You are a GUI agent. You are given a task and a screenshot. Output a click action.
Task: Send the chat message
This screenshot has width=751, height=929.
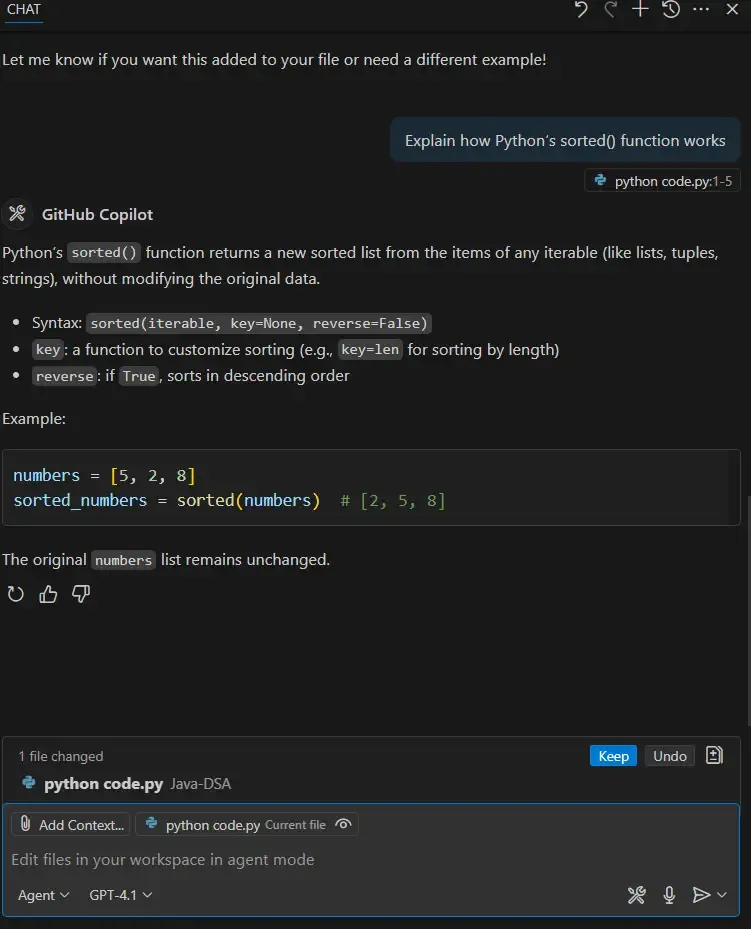click(x=701, y=895)
